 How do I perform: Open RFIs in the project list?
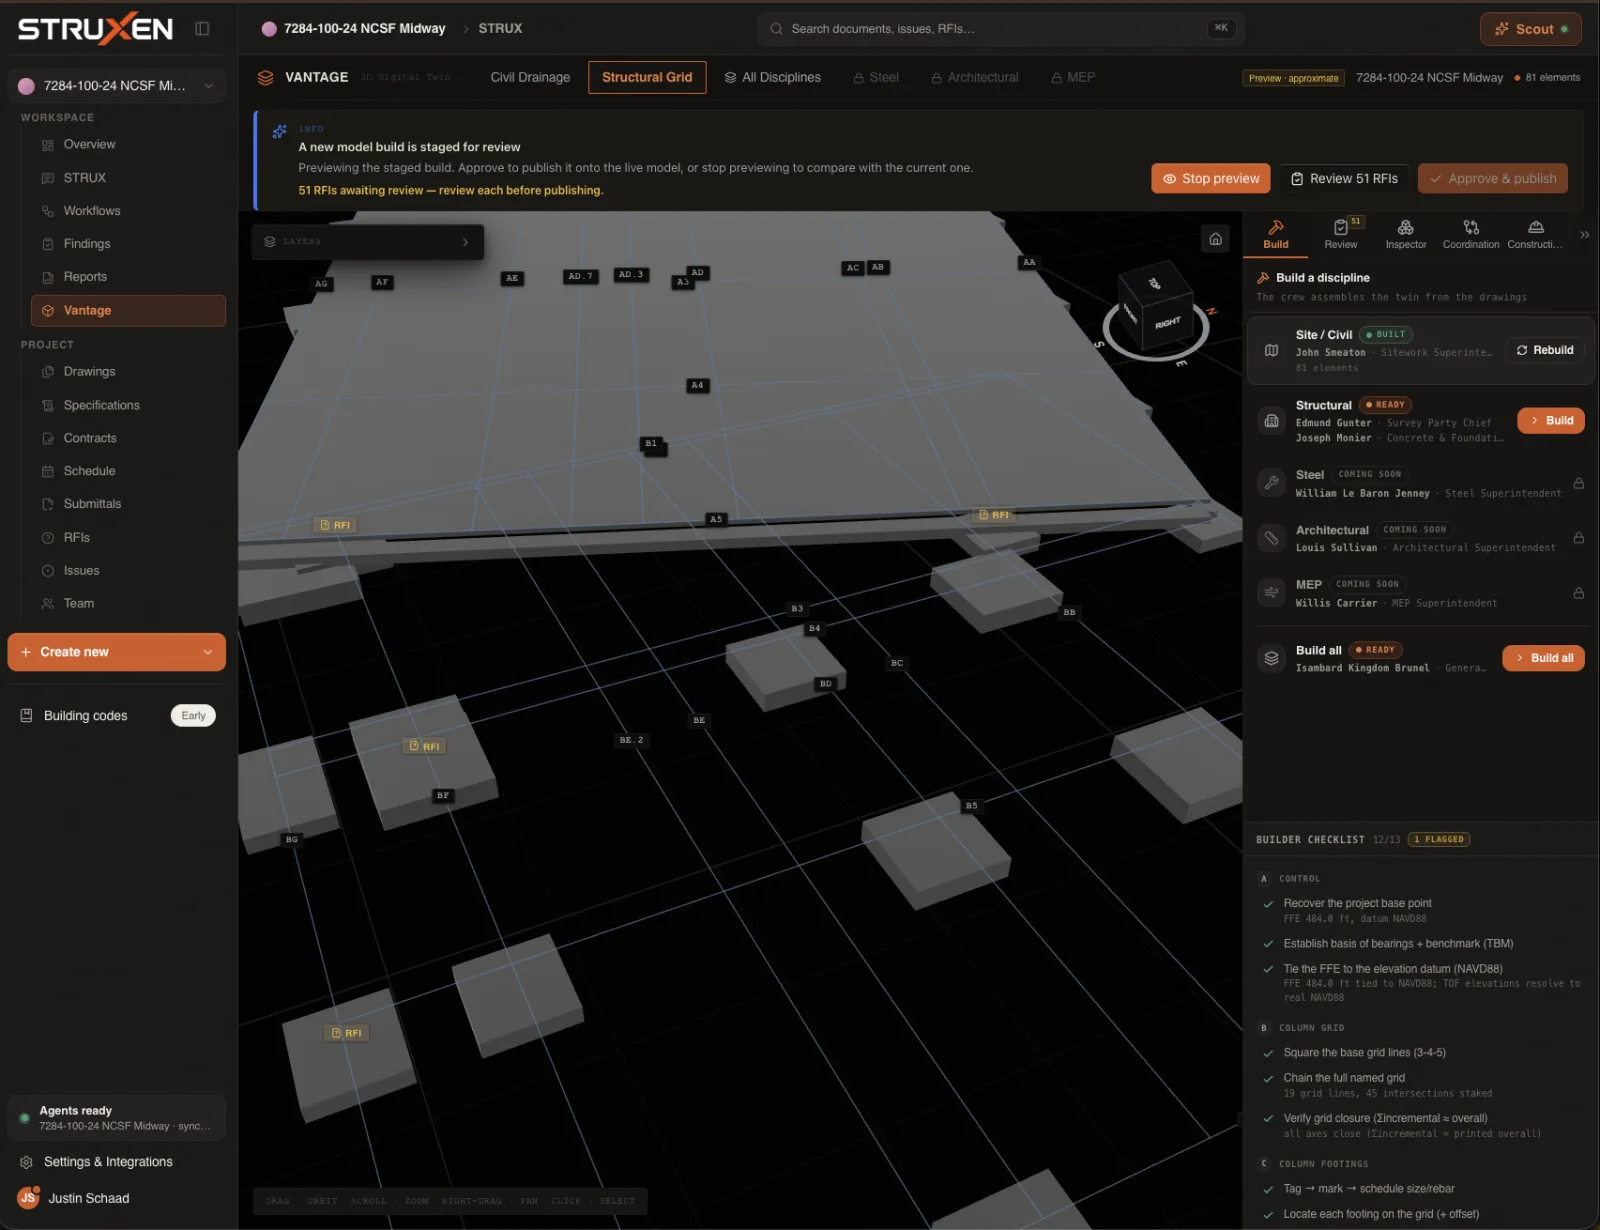pos(77,537)
